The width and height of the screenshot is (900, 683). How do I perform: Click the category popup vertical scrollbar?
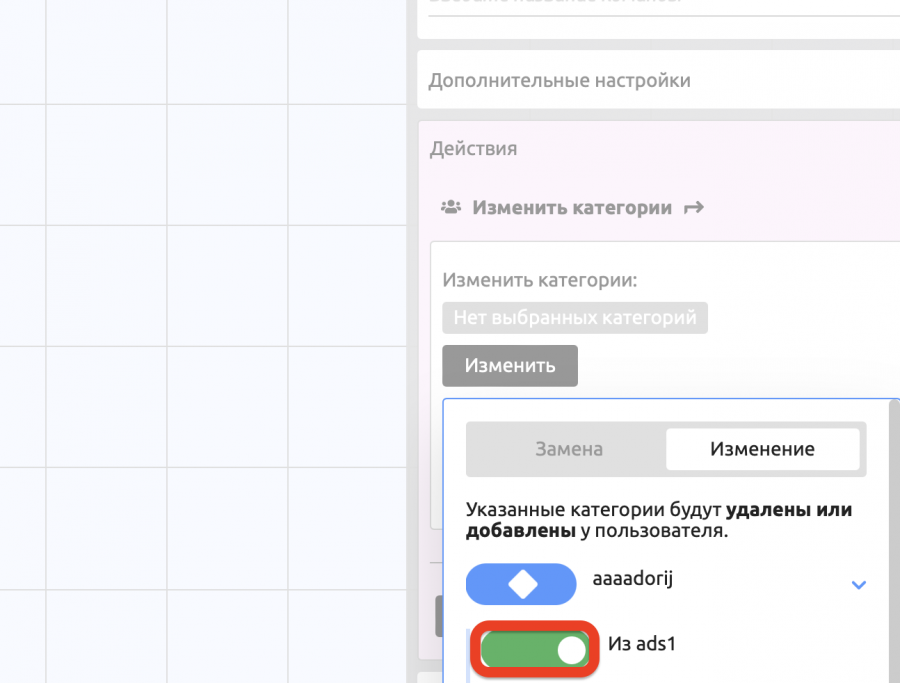tap(894, 542)
